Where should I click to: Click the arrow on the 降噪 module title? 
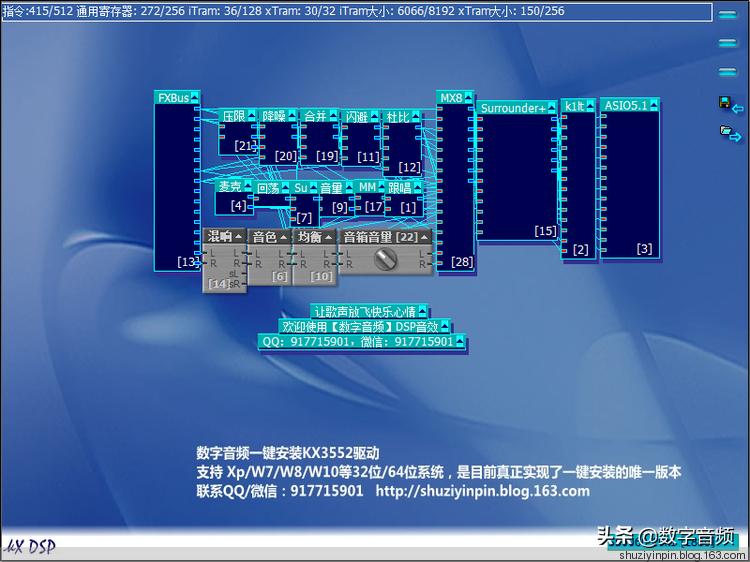[292, 115]
